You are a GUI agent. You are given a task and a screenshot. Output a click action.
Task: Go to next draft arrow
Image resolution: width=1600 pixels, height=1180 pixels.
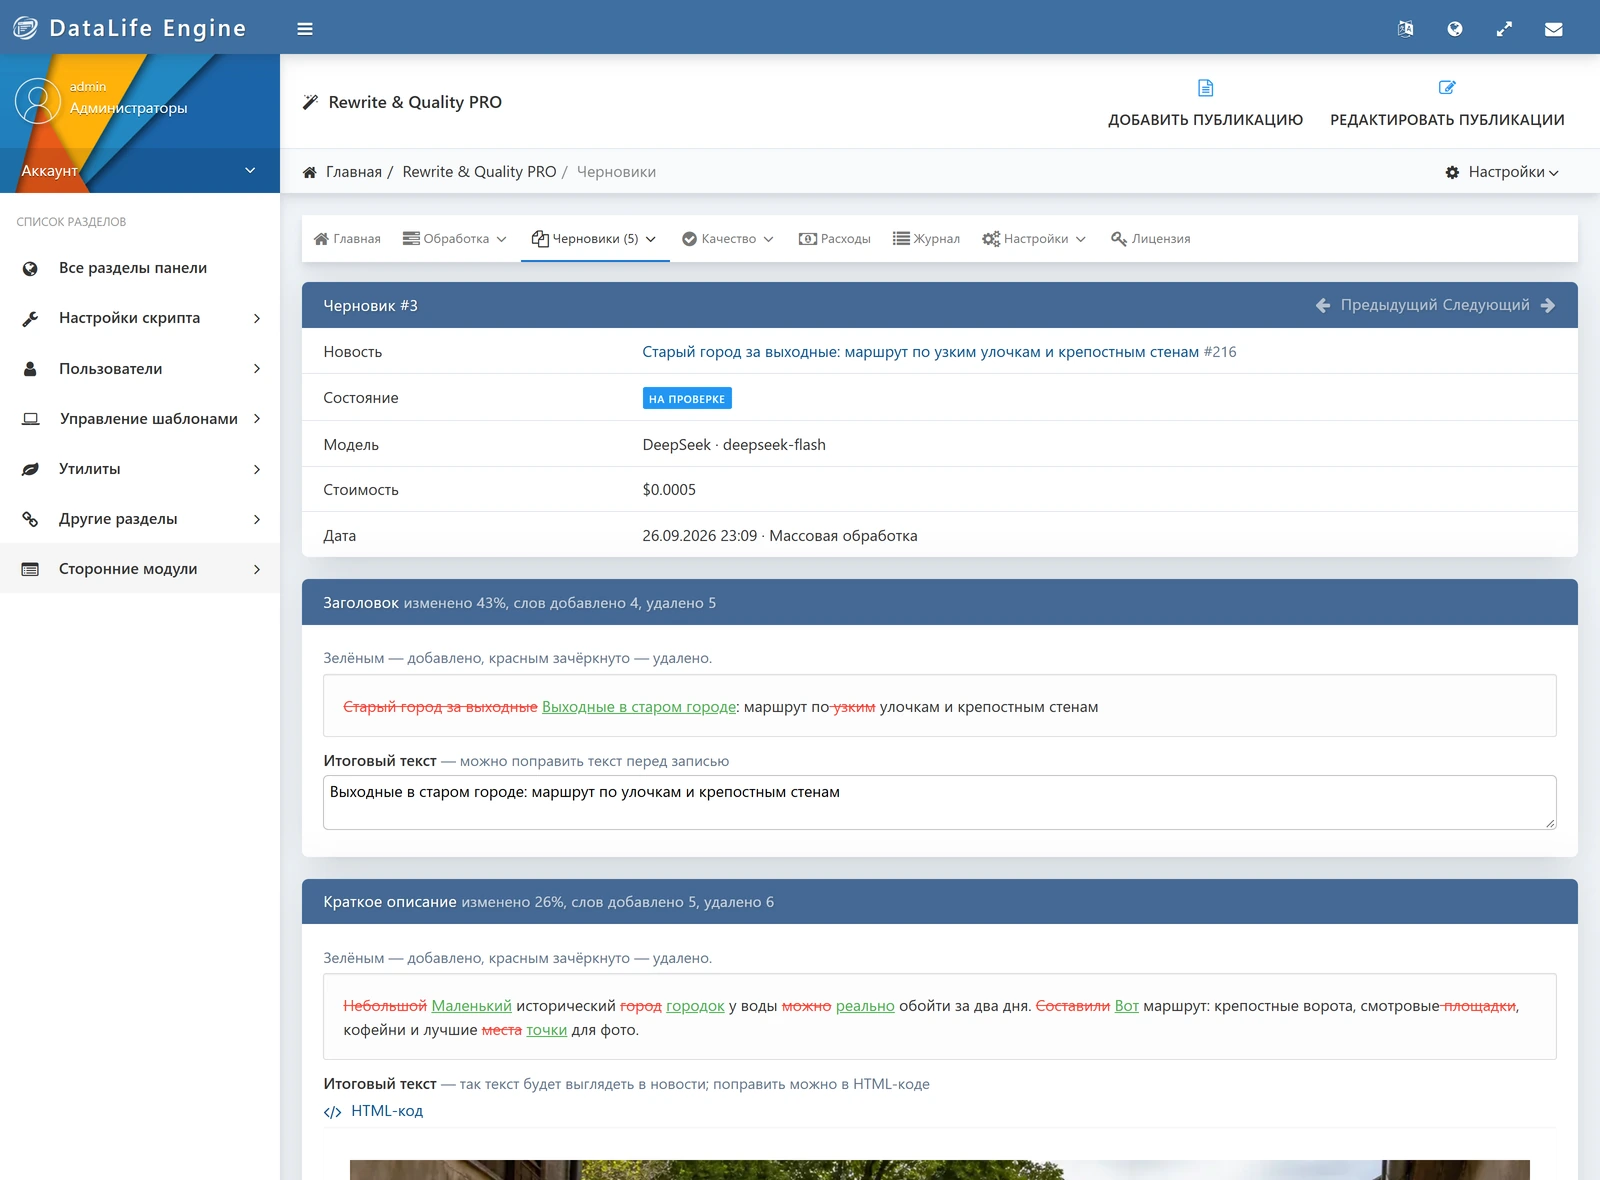coord(1548,305)
